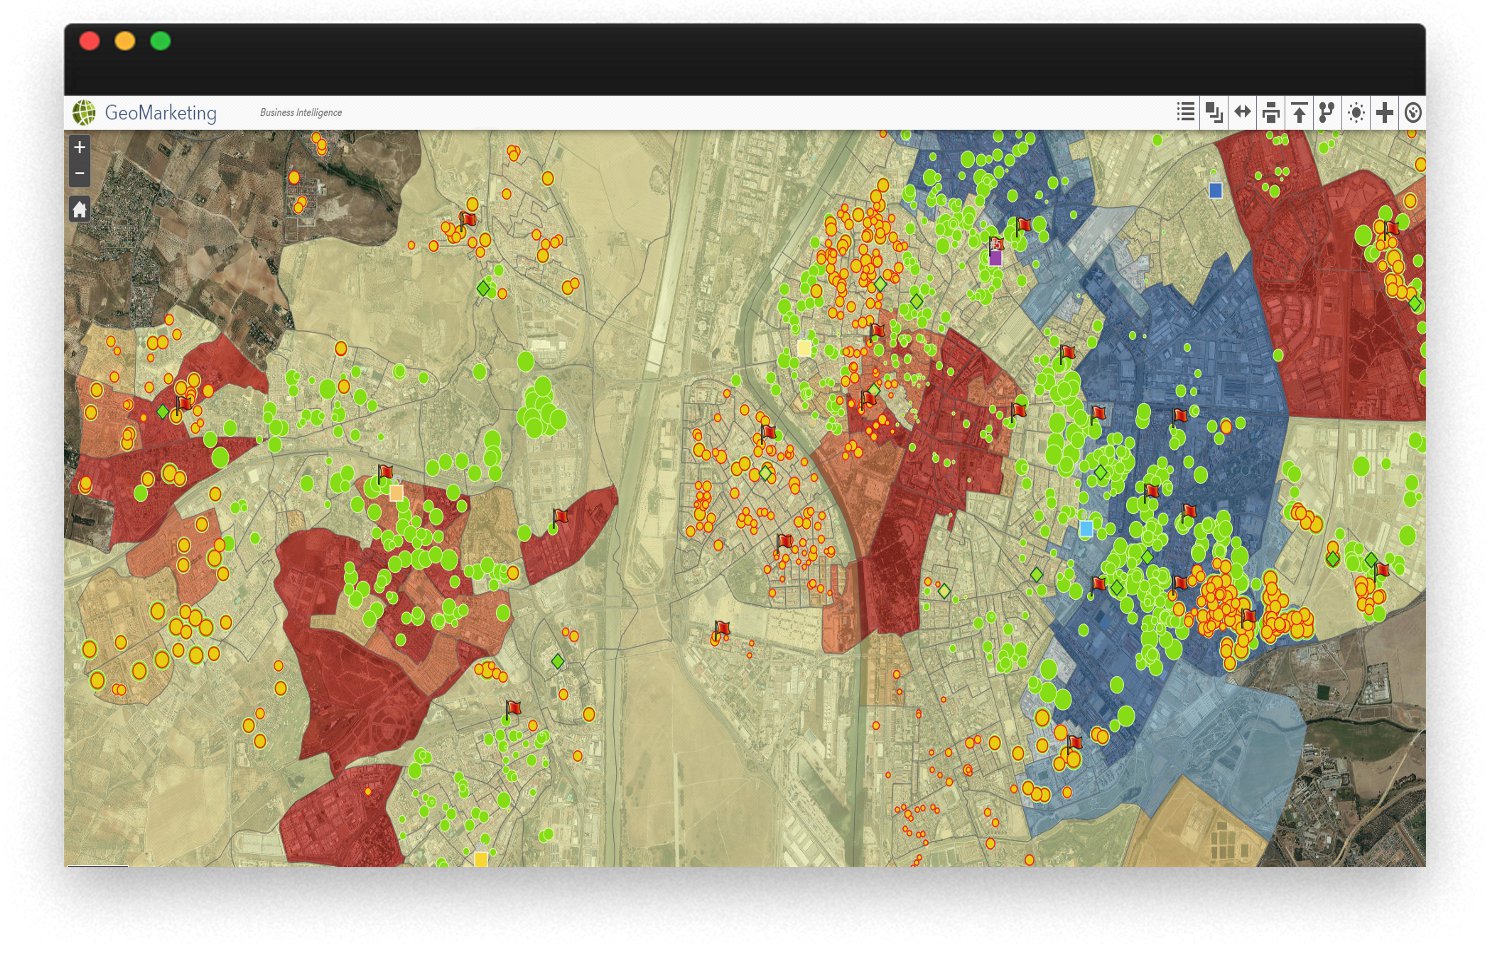Click the stacked layers icon

click(1214, 112)
